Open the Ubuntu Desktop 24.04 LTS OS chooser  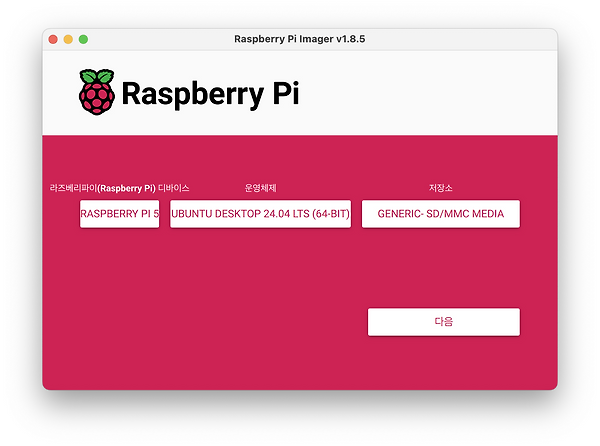pyautogui.click(x=260, y=214)
